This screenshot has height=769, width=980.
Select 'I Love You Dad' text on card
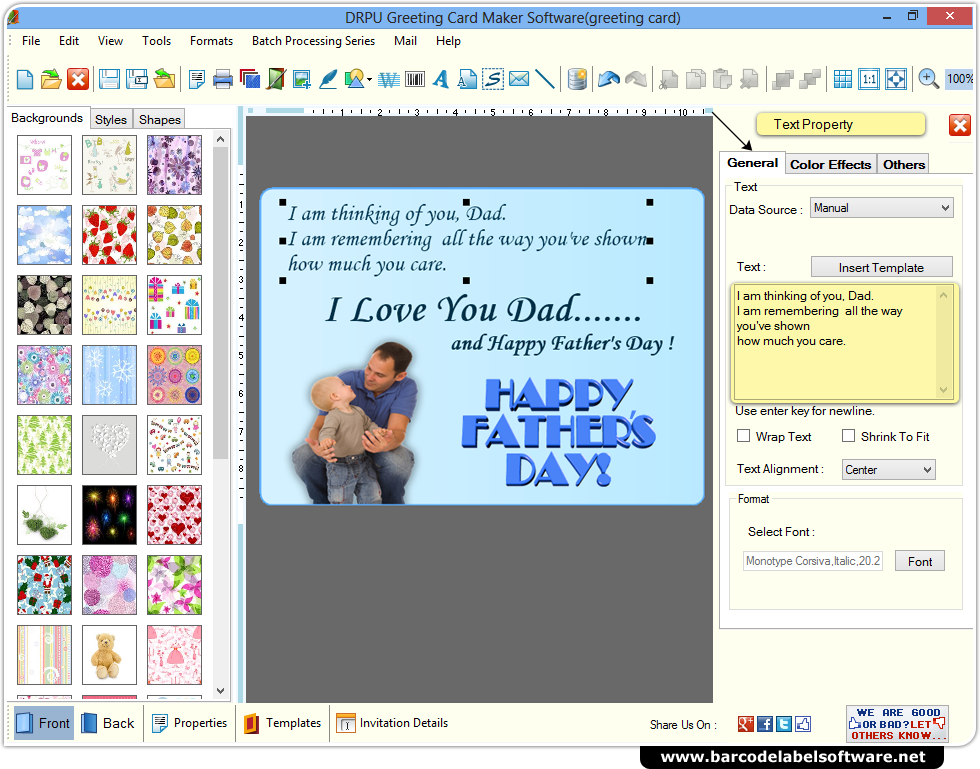click(x=482, y=309)
